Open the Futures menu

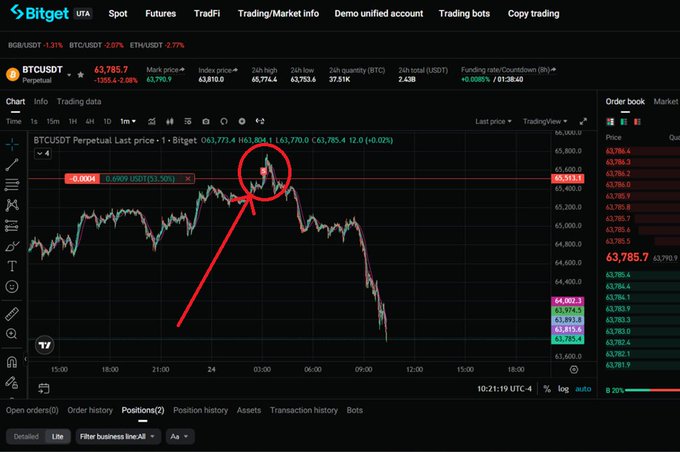pyautogui.click(x=160, y=13)
